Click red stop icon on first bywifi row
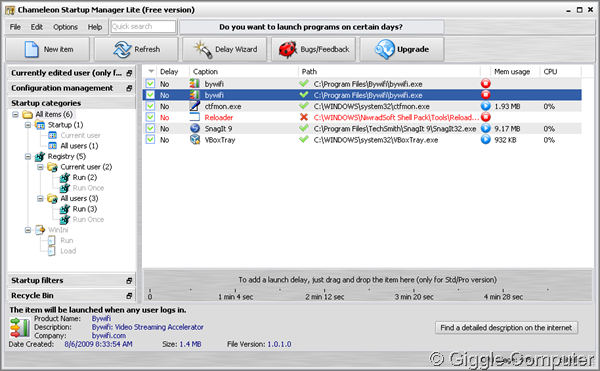 click(486, 83)
